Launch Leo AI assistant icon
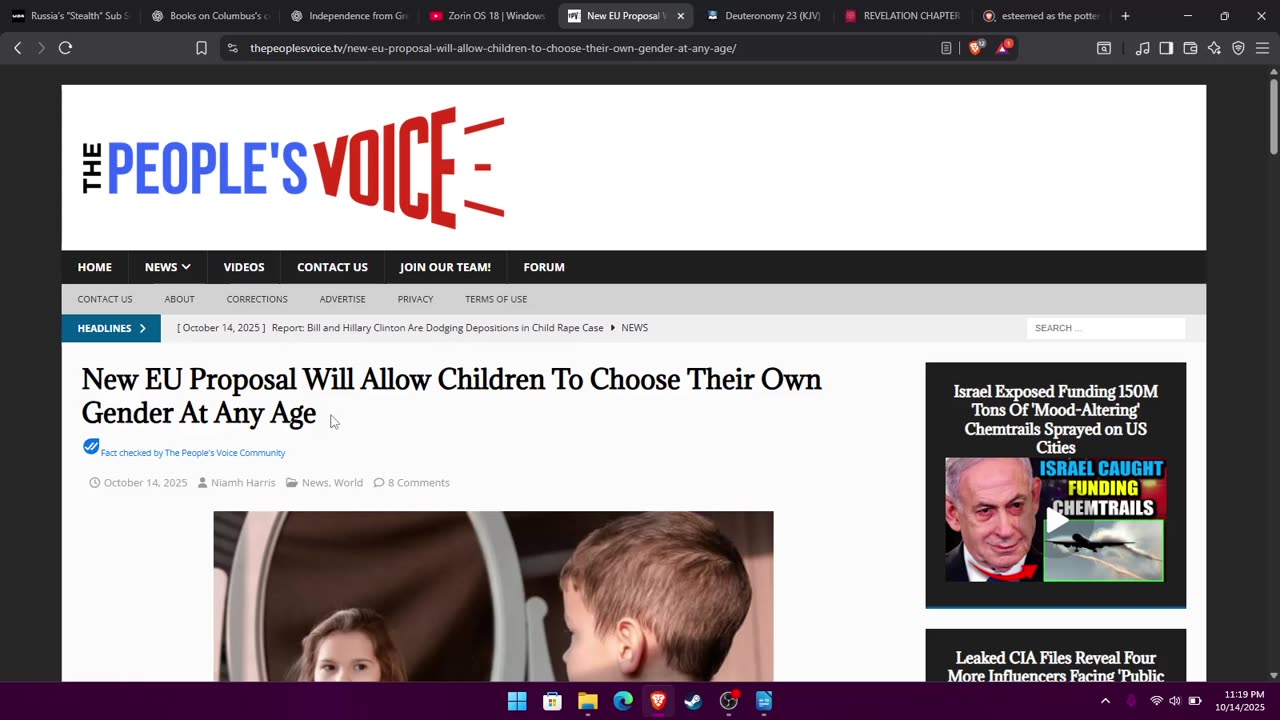This screenshot has width=1280, height=720. pyautogui.click(x=1214, y=48)
